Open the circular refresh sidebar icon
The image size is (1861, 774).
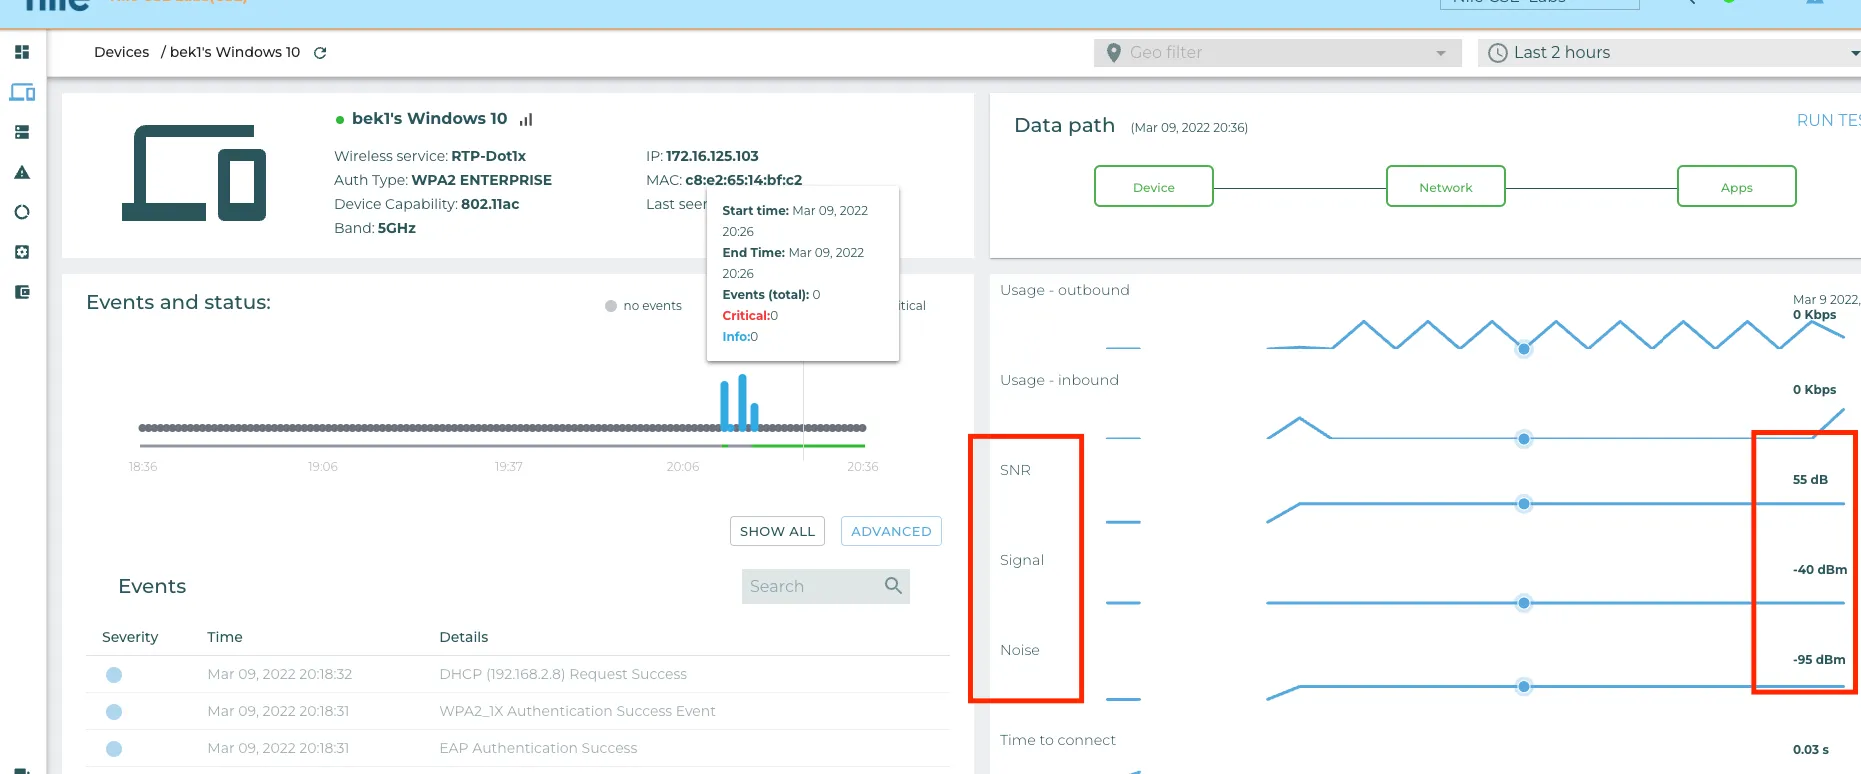pos(22,212)
